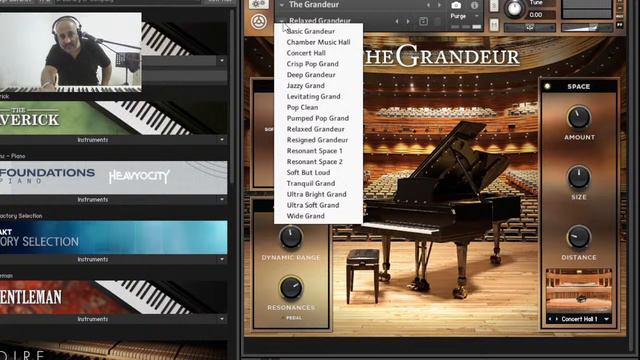Choose Crisp Pop Grand preset

[x=312, y=64]
